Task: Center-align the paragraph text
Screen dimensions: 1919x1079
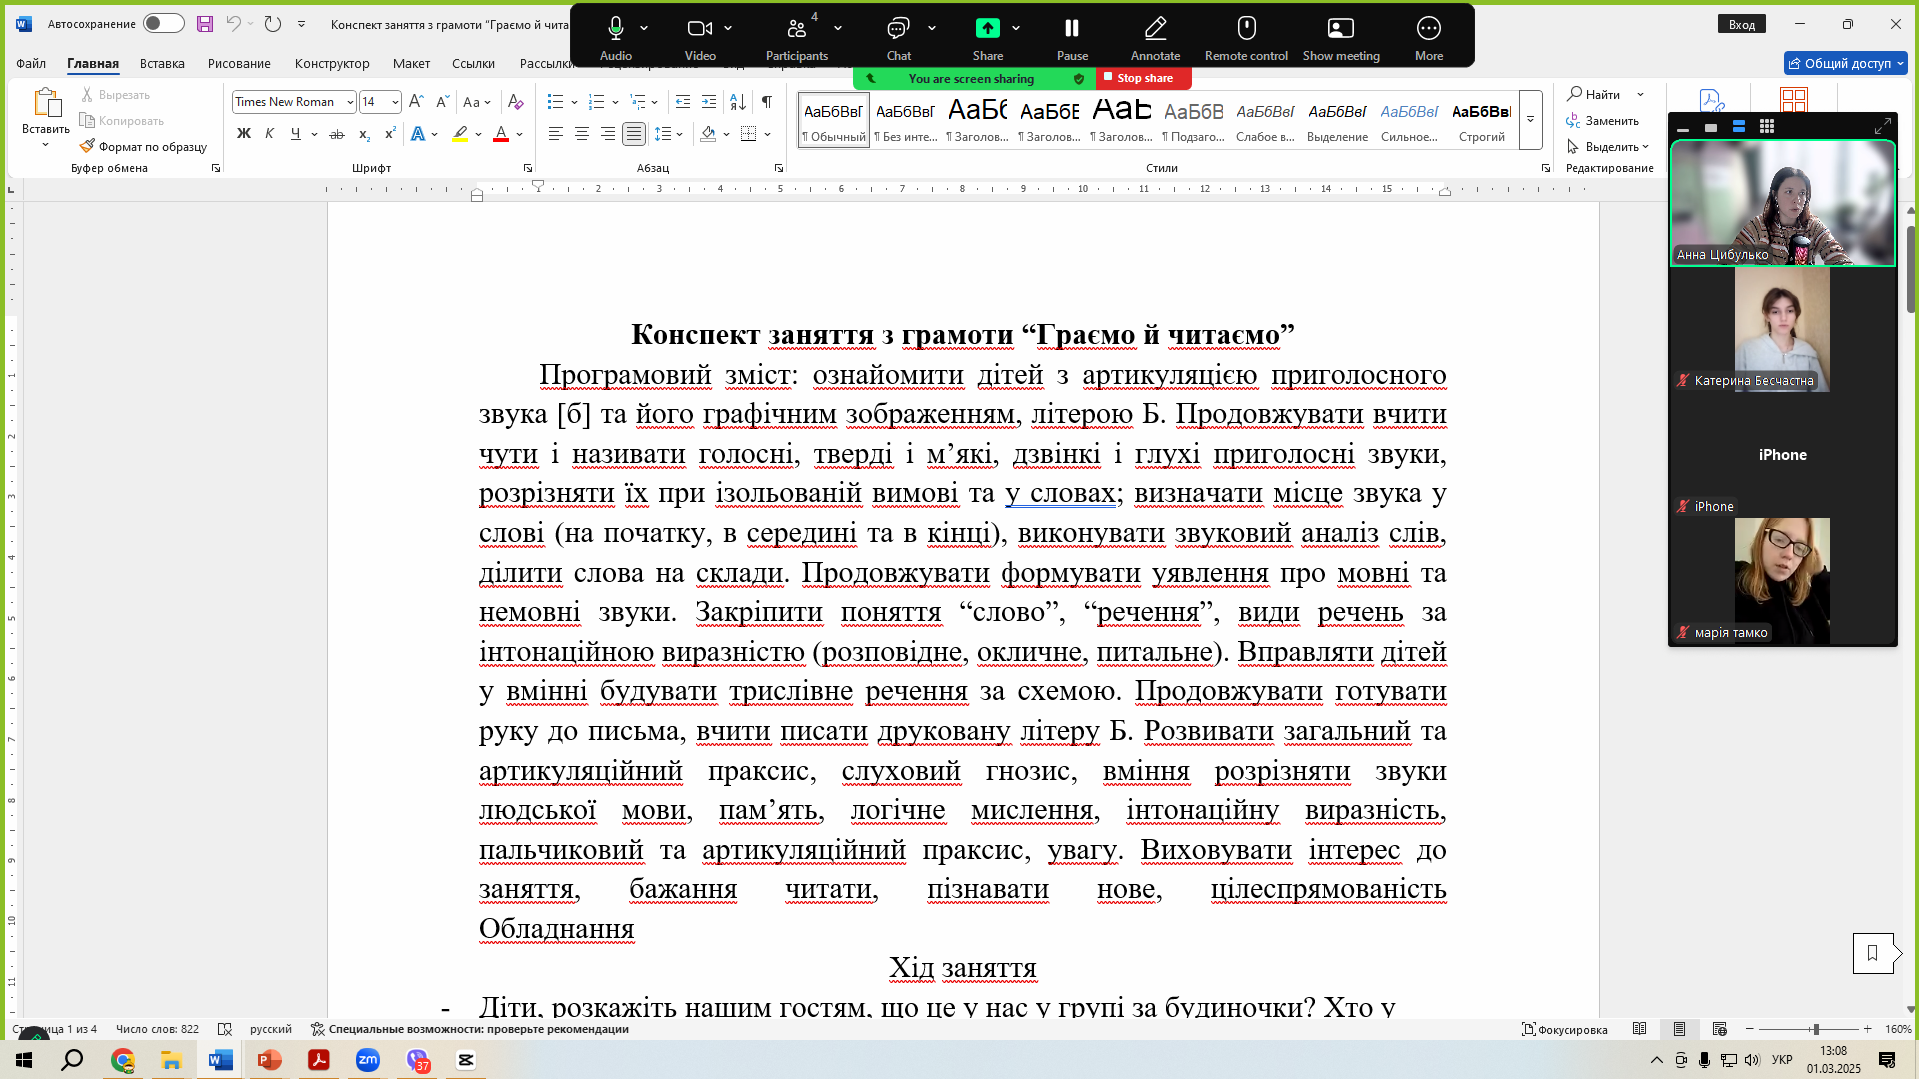Action: point(581,134)
